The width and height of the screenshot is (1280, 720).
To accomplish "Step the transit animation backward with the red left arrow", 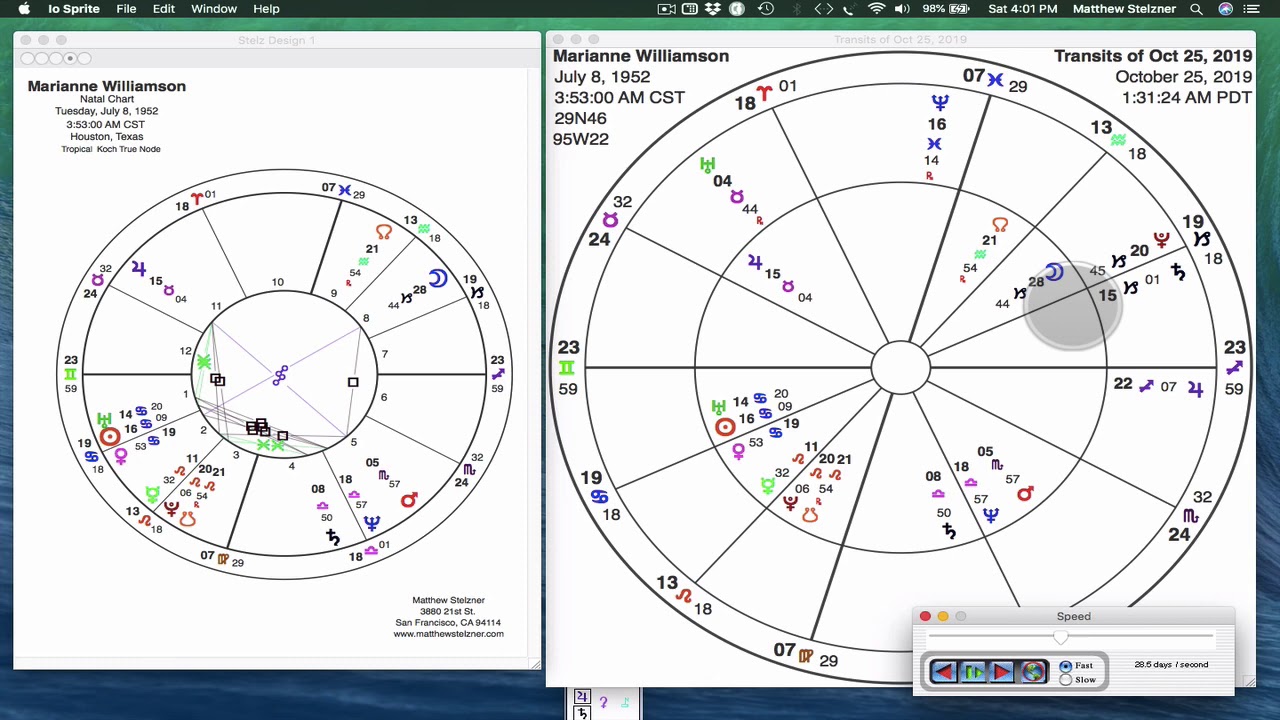I will coord(943,672).
